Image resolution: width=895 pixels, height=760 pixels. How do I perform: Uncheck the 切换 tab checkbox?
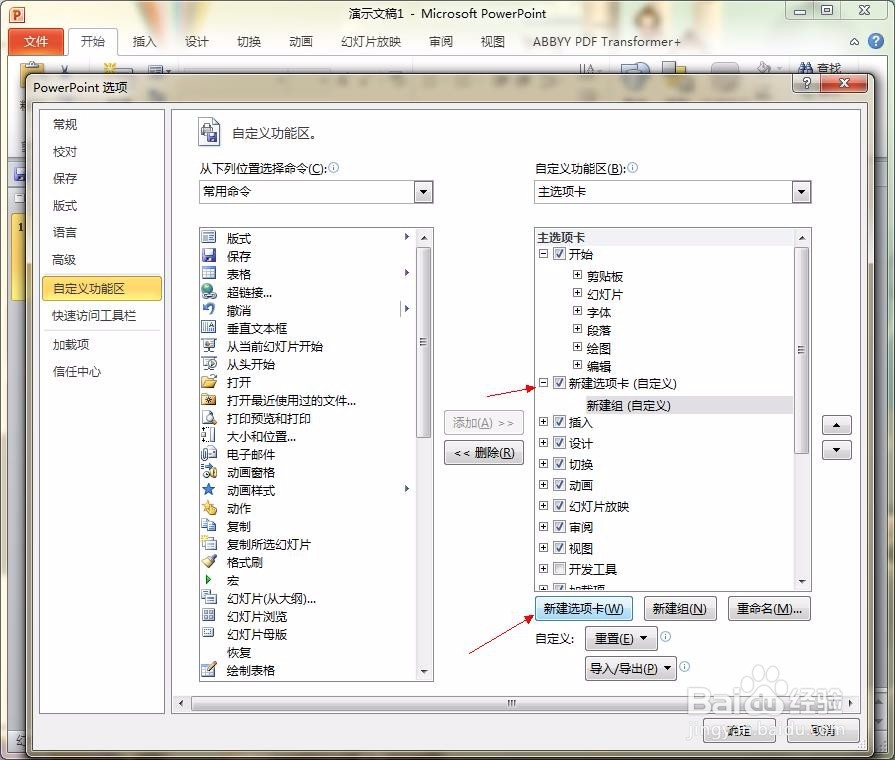click(559, 464)
